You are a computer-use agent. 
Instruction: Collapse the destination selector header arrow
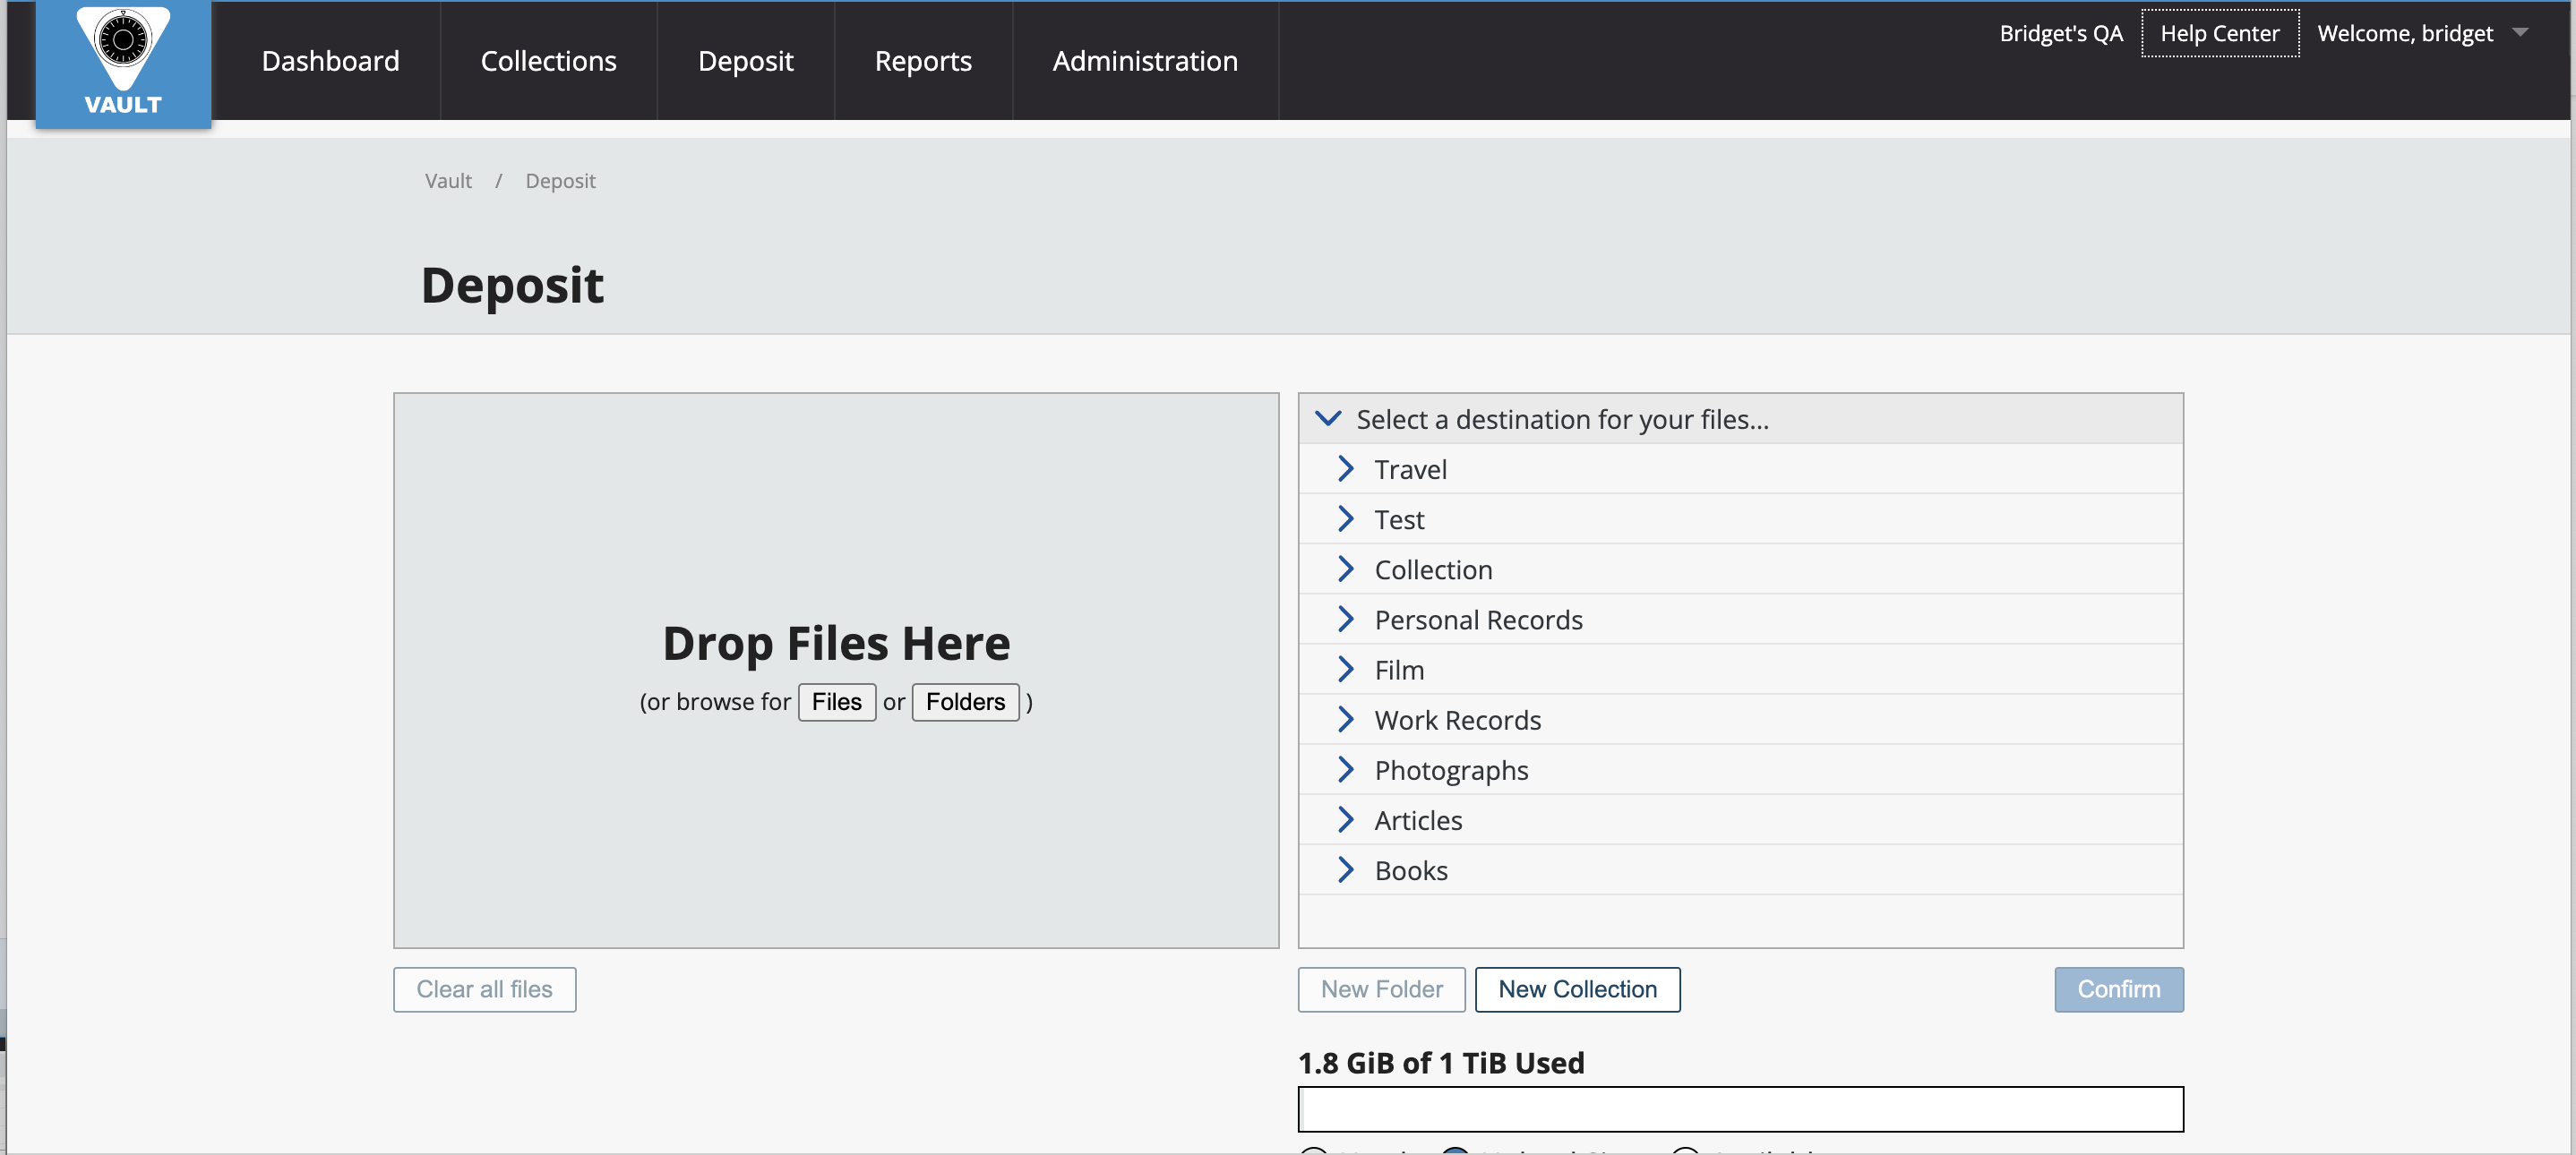point(1327,419)
